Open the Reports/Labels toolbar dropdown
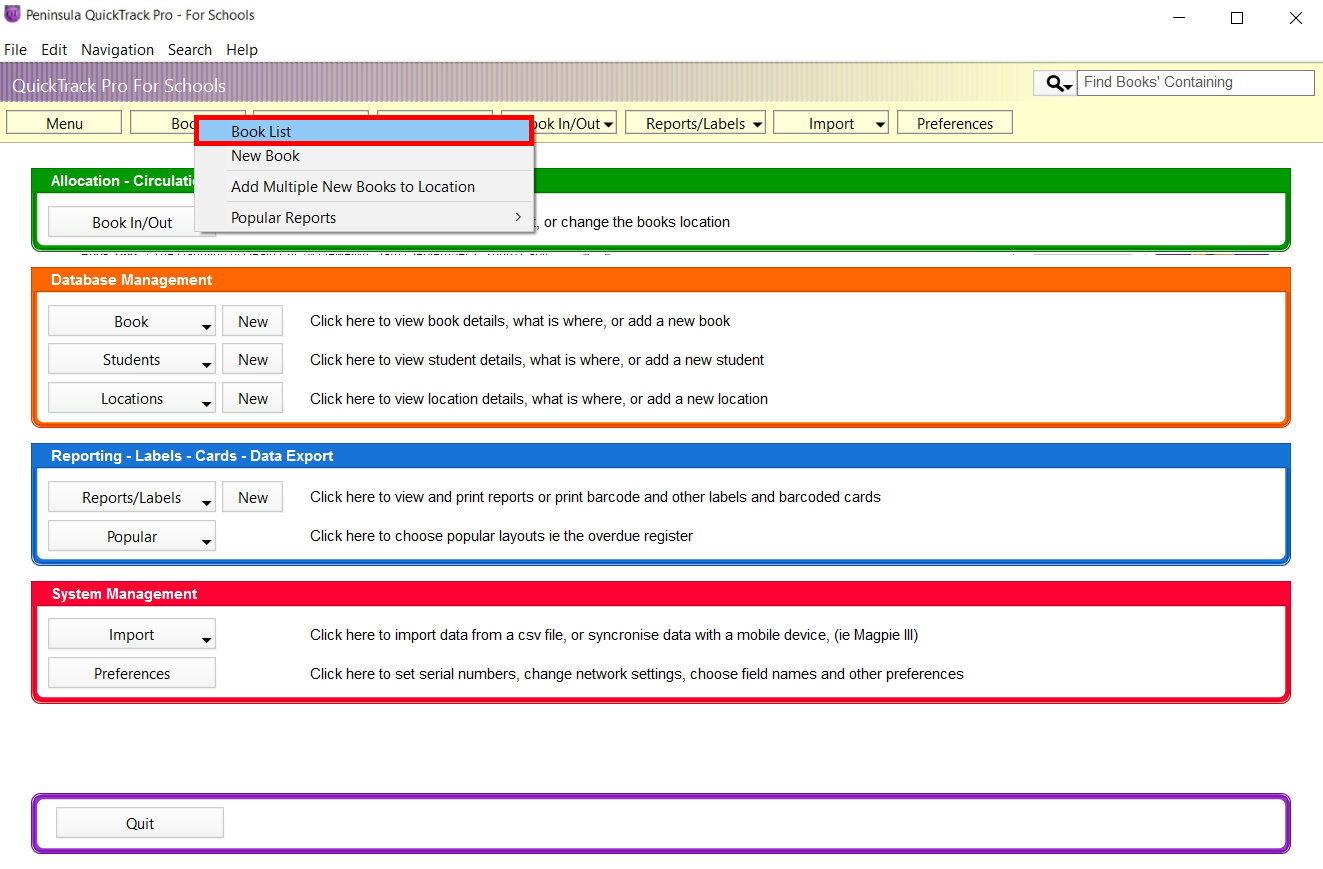Screen dimensions: 1323x869 click(695, 123)
